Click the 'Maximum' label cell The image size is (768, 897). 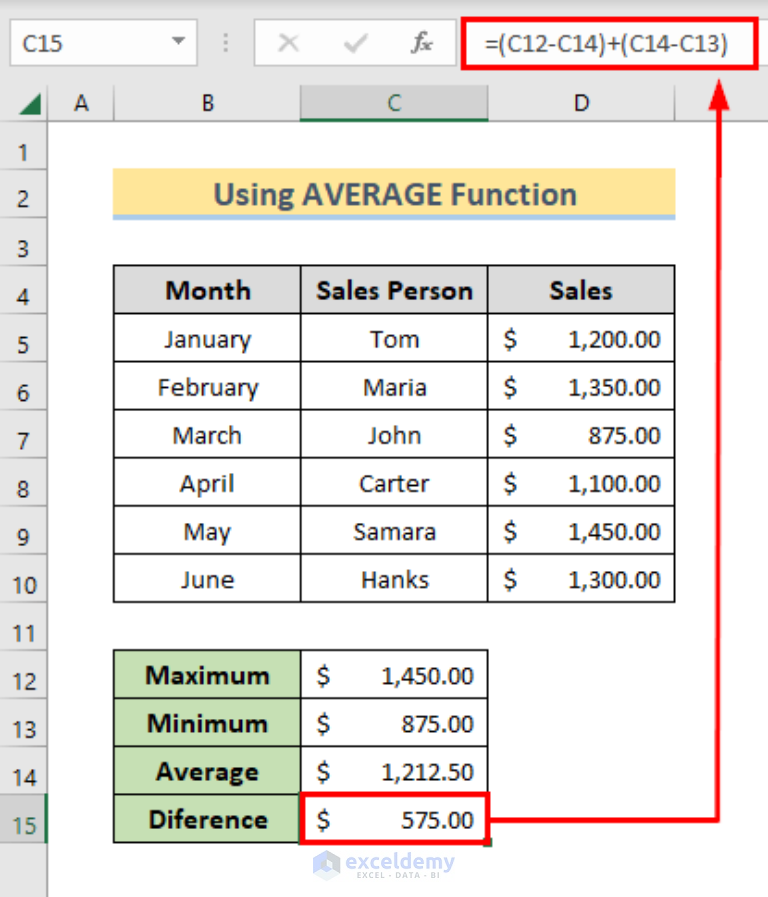pos(207,674)
